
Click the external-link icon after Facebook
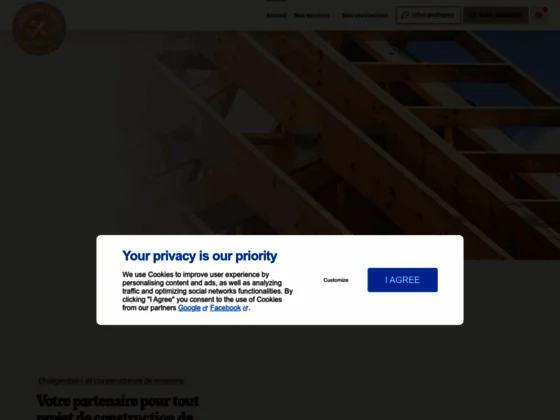click(x=245, y=308)
